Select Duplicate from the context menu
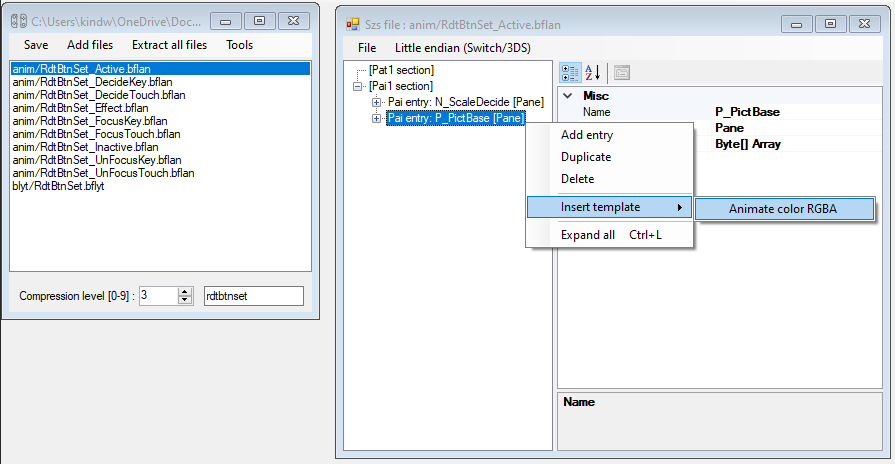This screenshot has height=464, width=895. (x=586, y=157)
